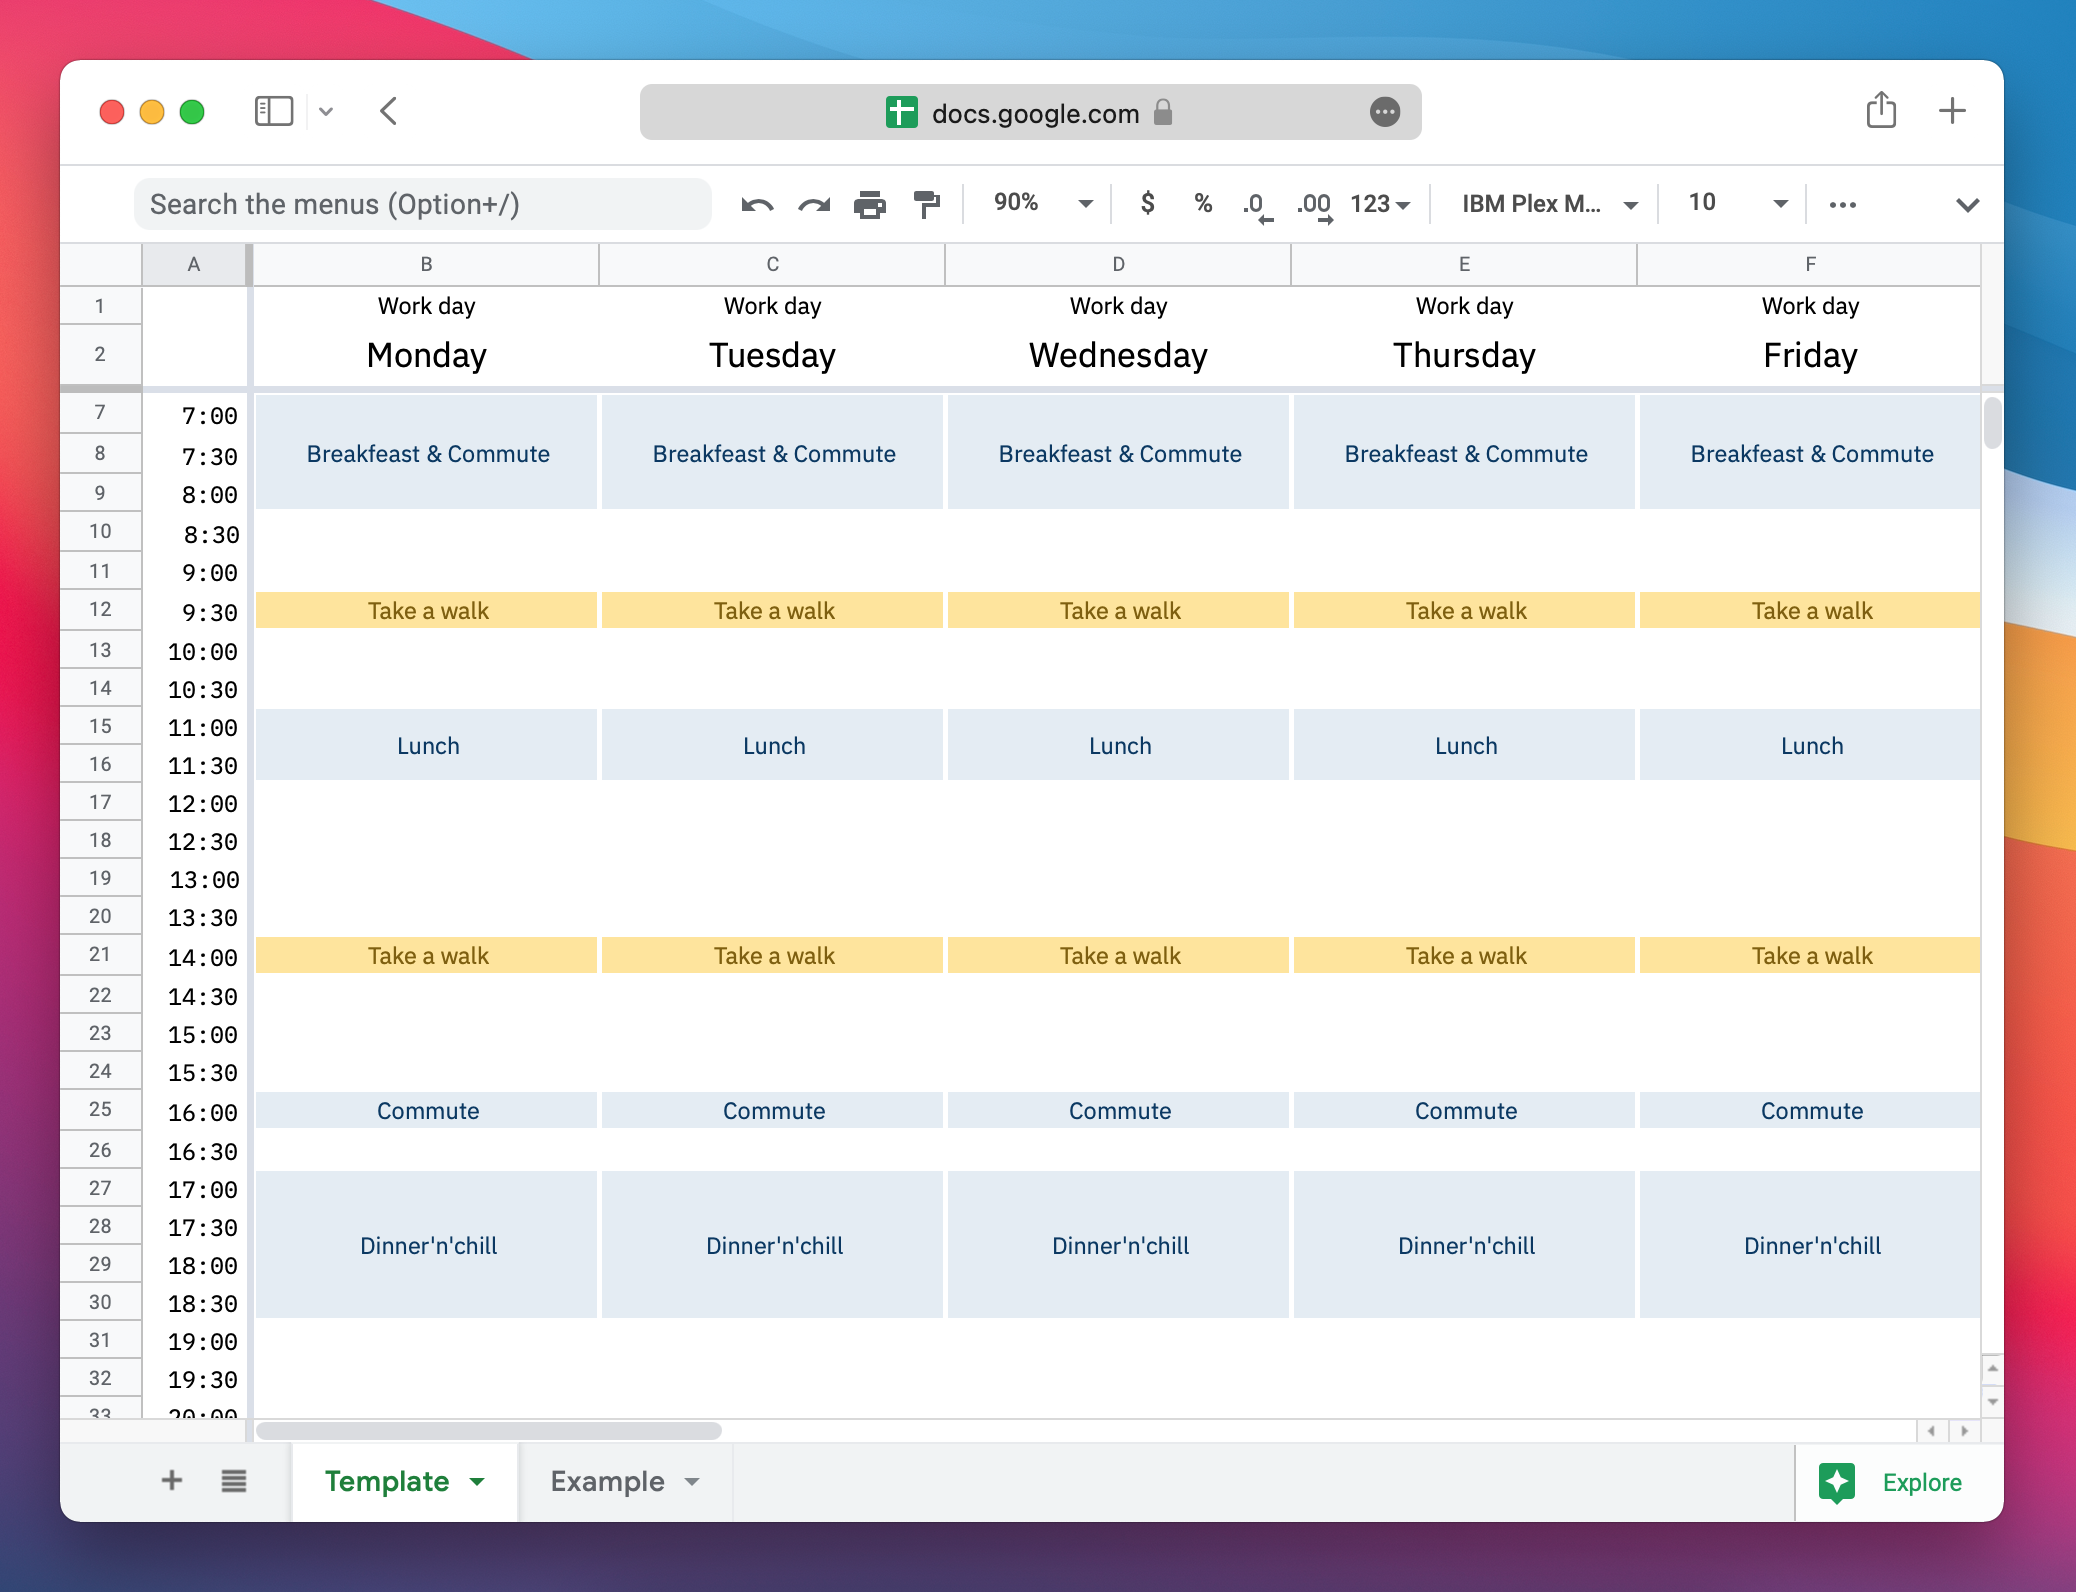This screenshot has height=1592, width=2076.
Task: Format as currency with dollar icon
Action: click(1147, 204)
